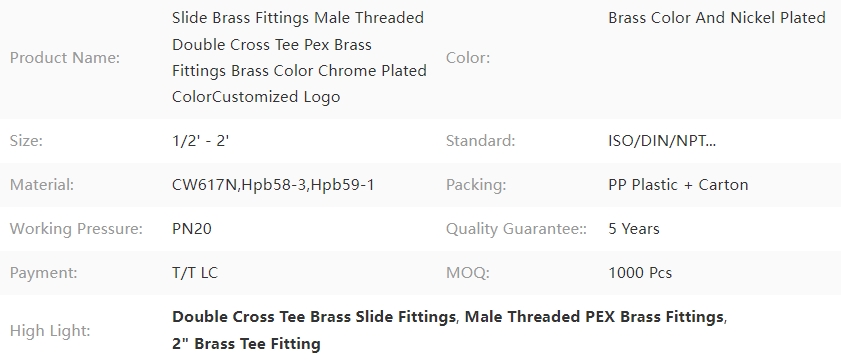Click the 'Standard:' label
Image resolution: width=841 pixels, height=362 pixels.
coord(480,141)
